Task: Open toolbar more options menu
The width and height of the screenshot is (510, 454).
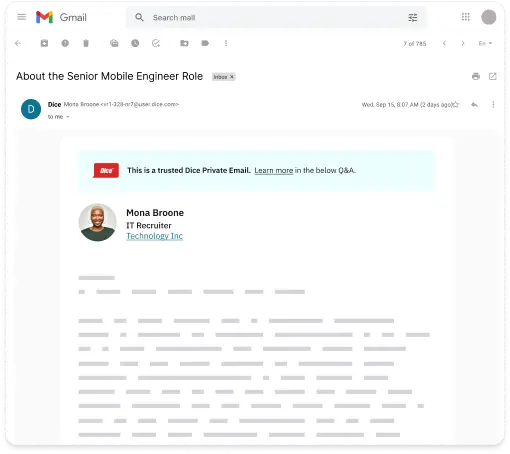Action: pyautogui.click(x=226, y=43)
